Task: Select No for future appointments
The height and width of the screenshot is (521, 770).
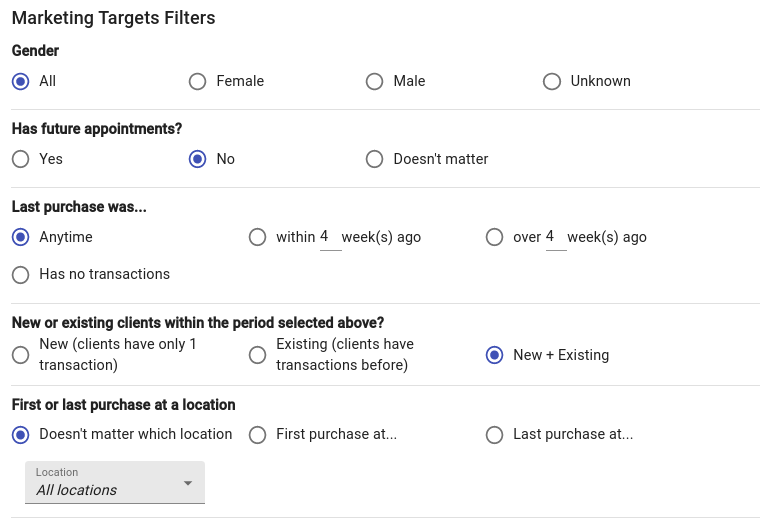Action: 198,159
